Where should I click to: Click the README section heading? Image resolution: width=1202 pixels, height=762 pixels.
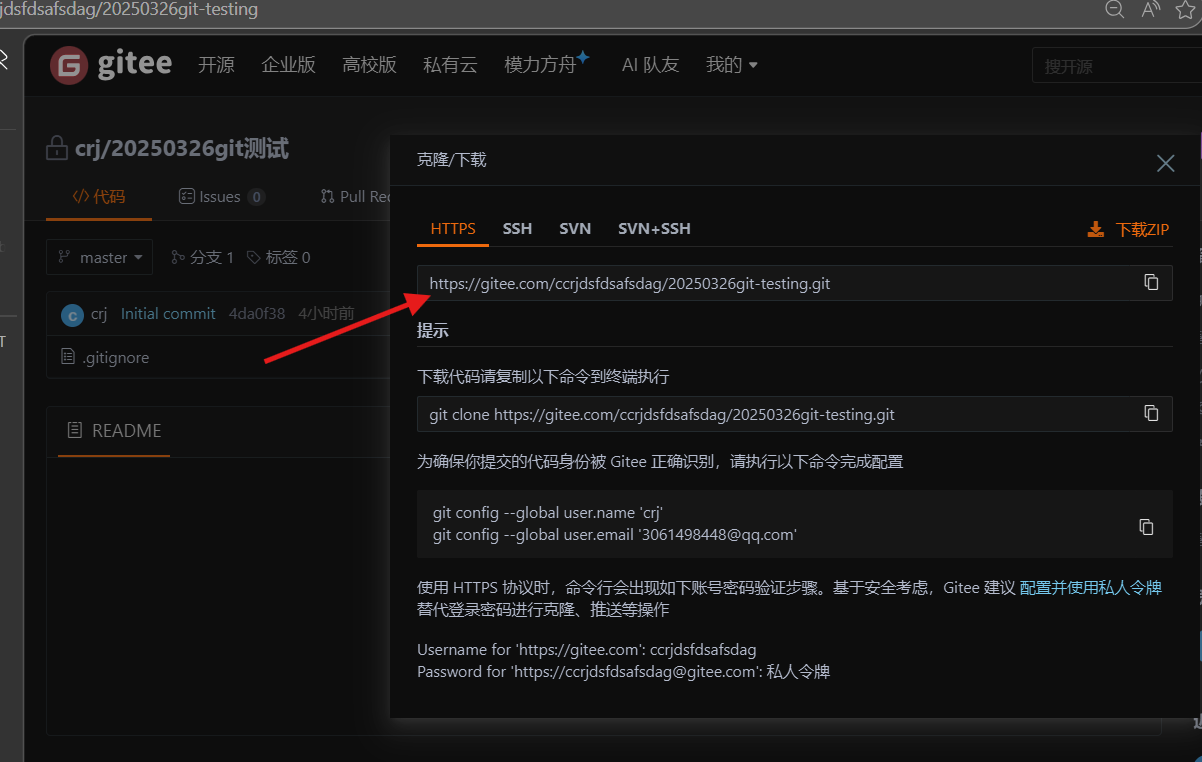click(127, 431)
